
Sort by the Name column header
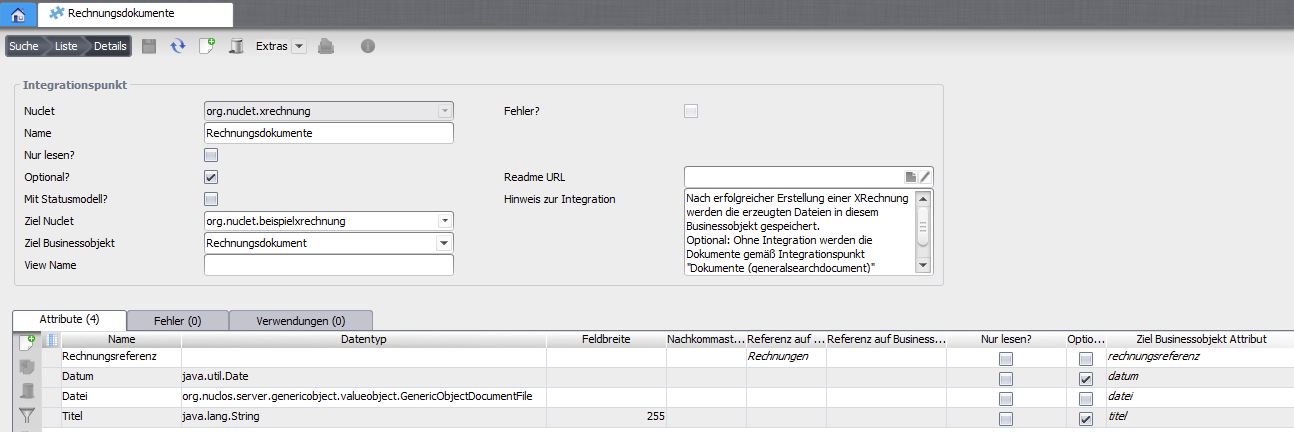pos(120,340)
